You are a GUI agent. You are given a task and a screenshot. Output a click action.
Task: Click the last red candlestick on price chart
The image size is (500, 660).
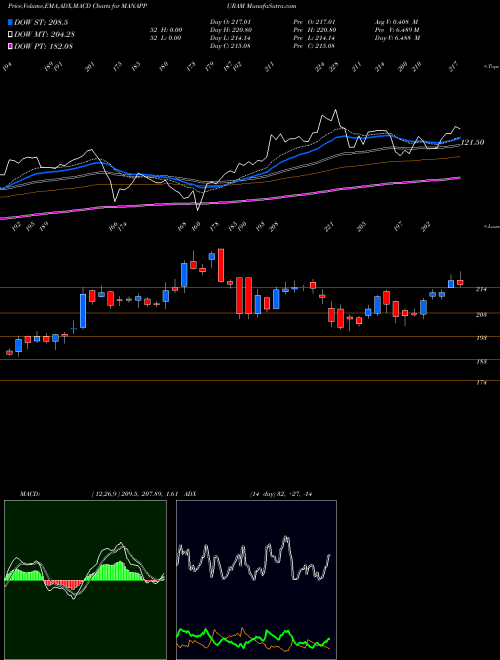click(x=460, y=282)
